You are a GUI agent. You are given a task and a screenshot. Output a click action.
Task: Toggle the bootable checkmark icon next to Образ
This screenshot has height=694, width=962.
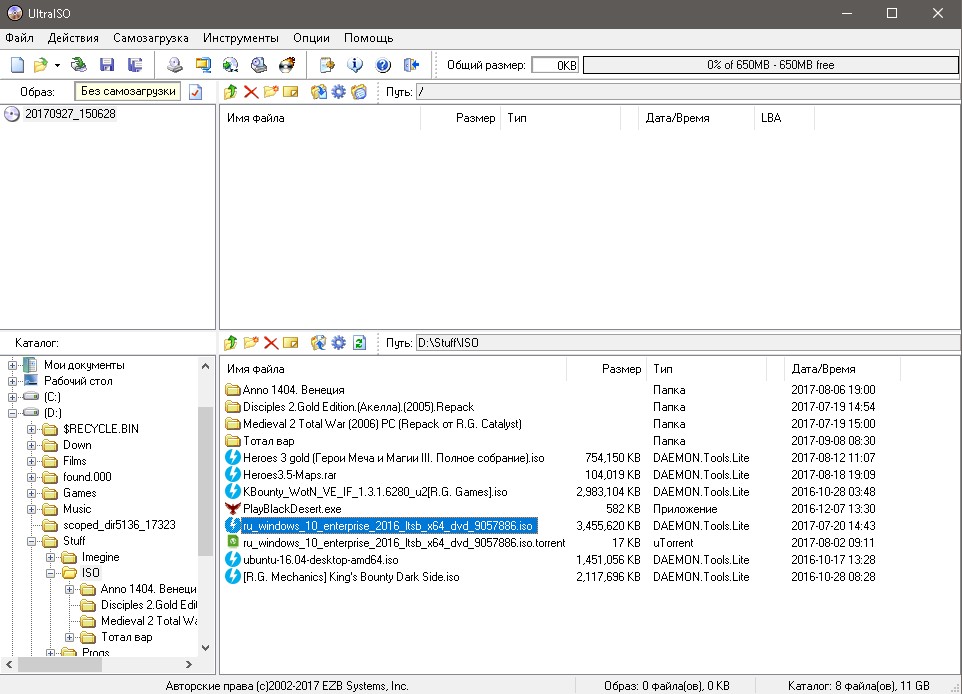(196, 92)
